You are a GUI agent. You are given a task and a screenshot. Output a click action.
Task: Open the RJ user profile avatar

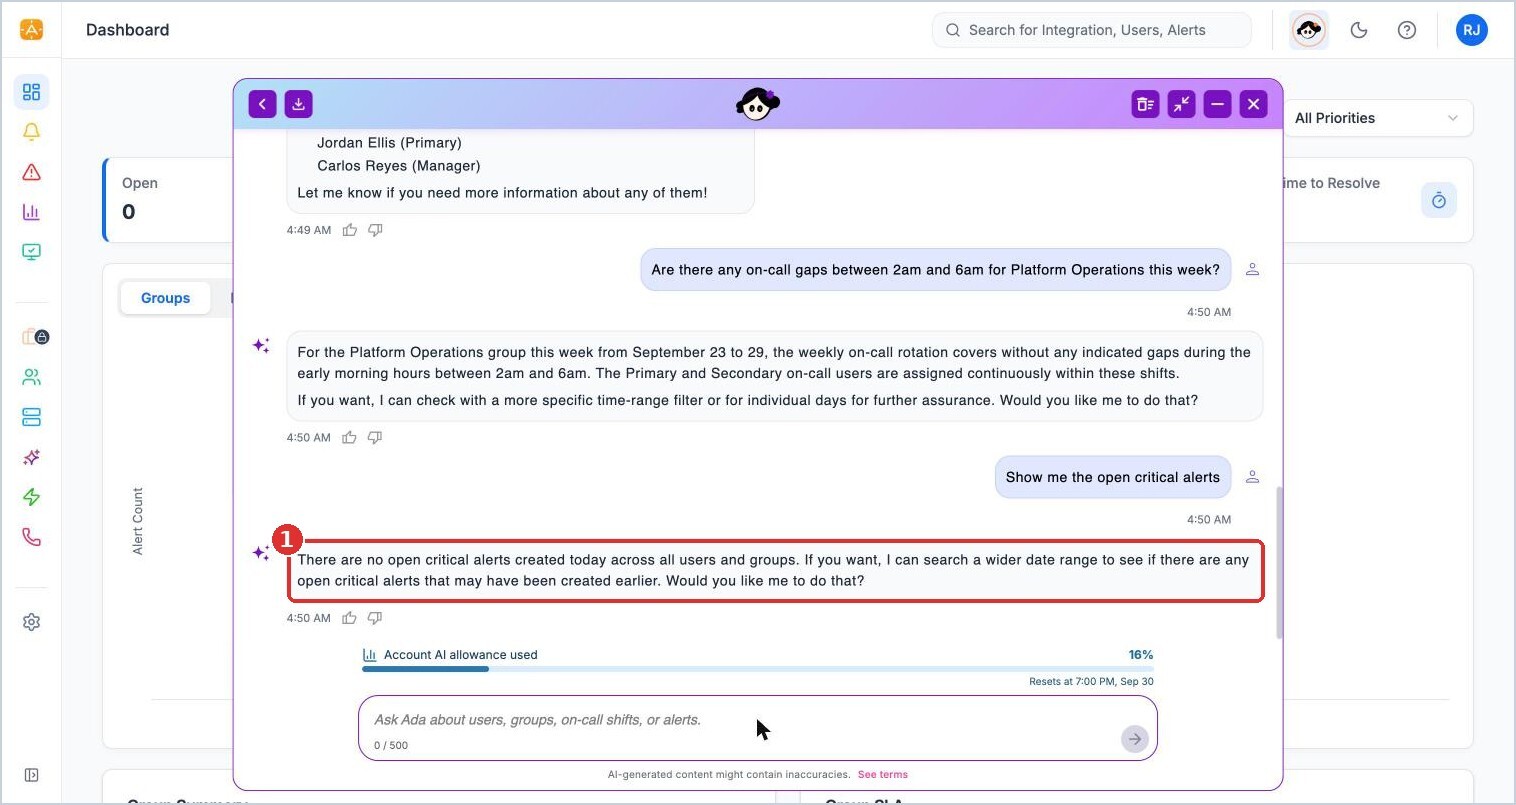coord(1472,30)
